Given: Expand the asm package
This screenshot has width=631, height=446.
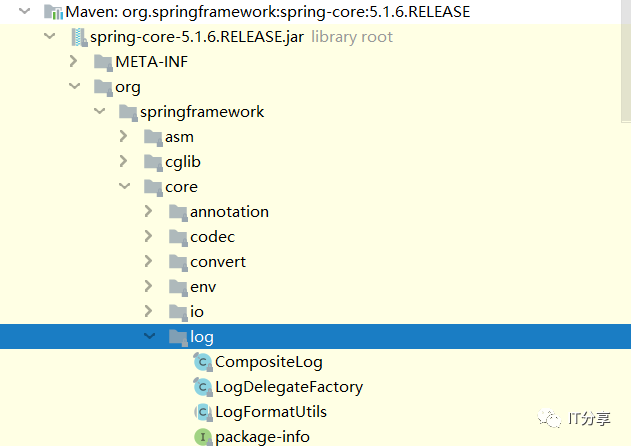Looking at the screenshot, I should 124,136.
